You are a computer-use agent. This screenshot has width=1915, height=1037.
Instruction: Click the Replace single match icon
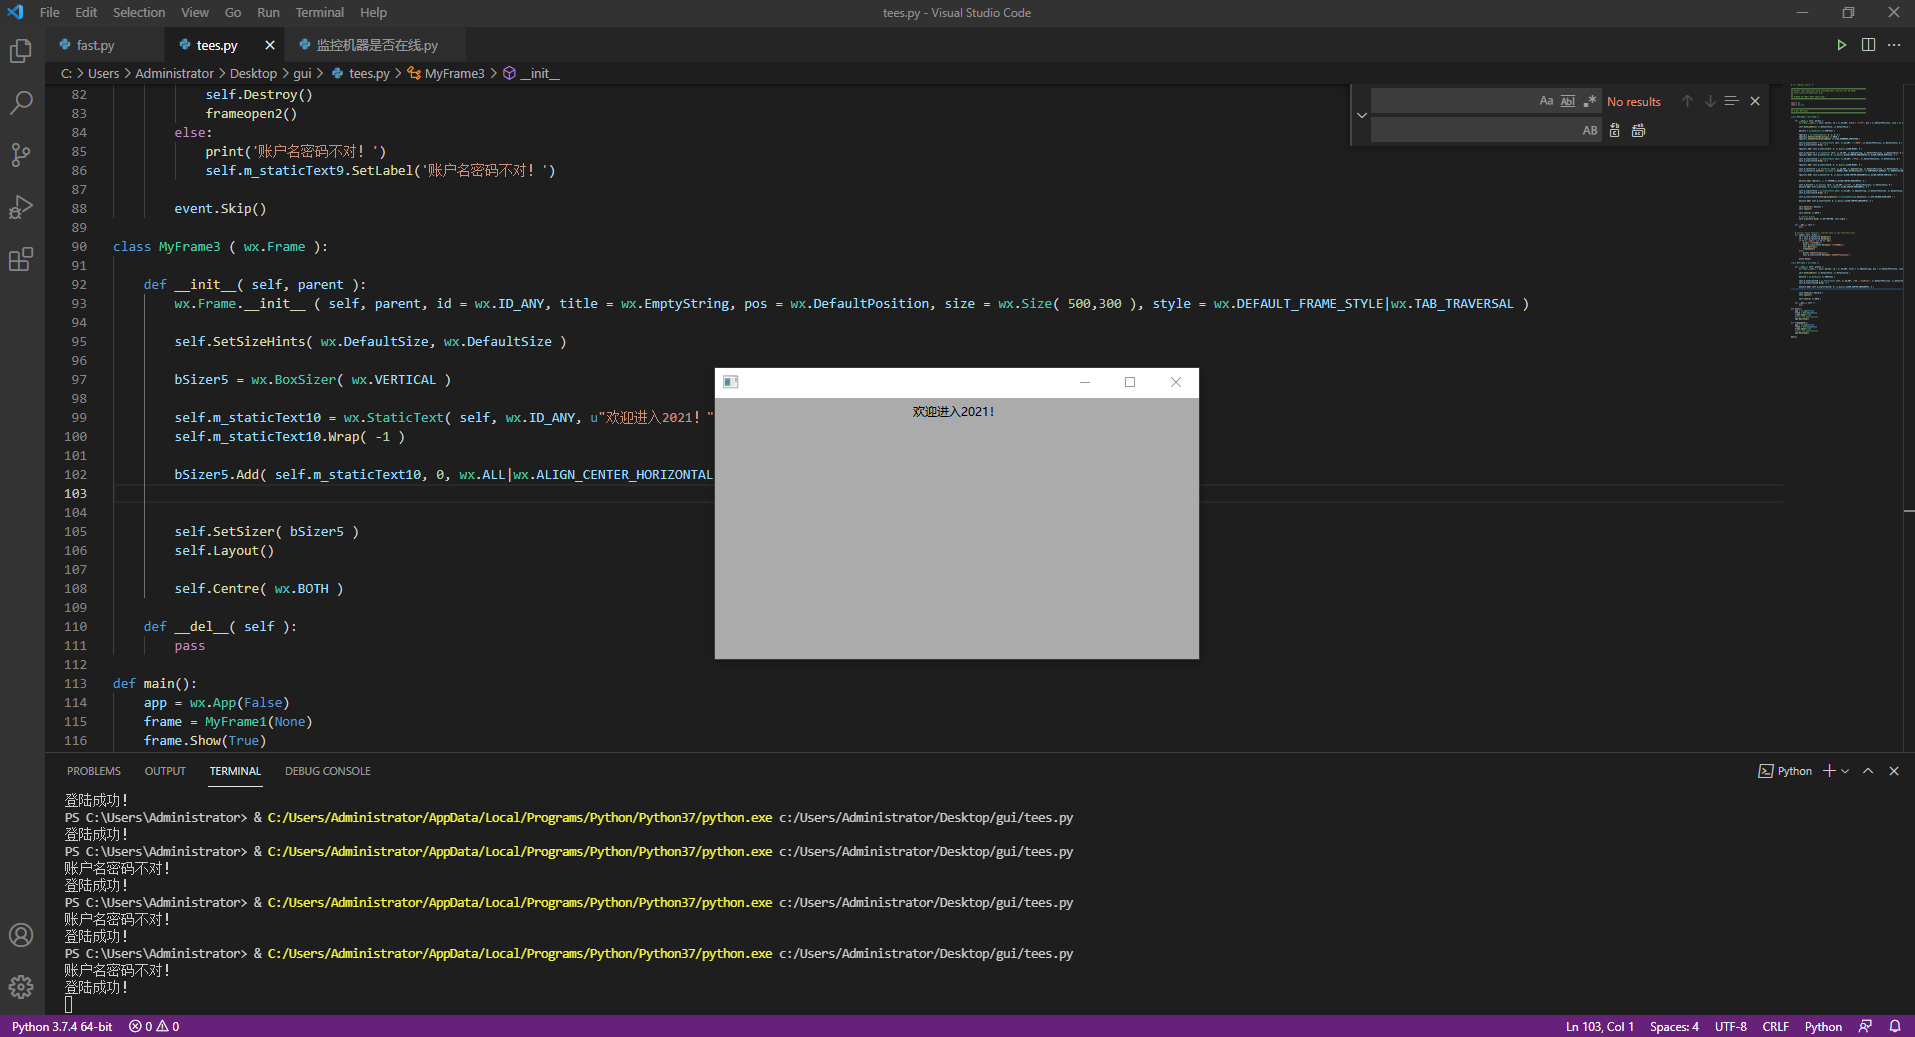(1614, 130)
